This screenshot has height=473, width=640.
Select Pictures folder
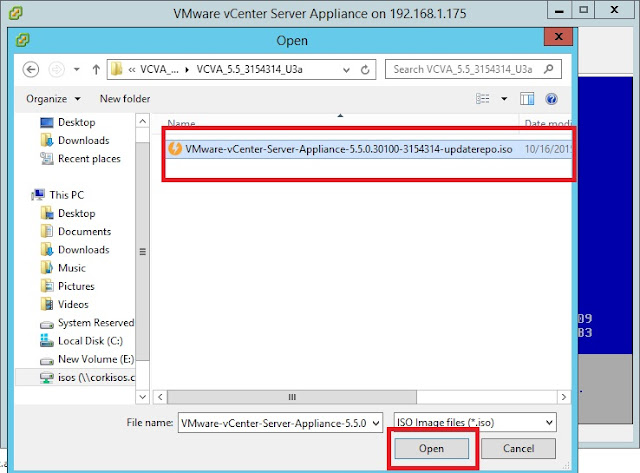(x=67, y=286)
